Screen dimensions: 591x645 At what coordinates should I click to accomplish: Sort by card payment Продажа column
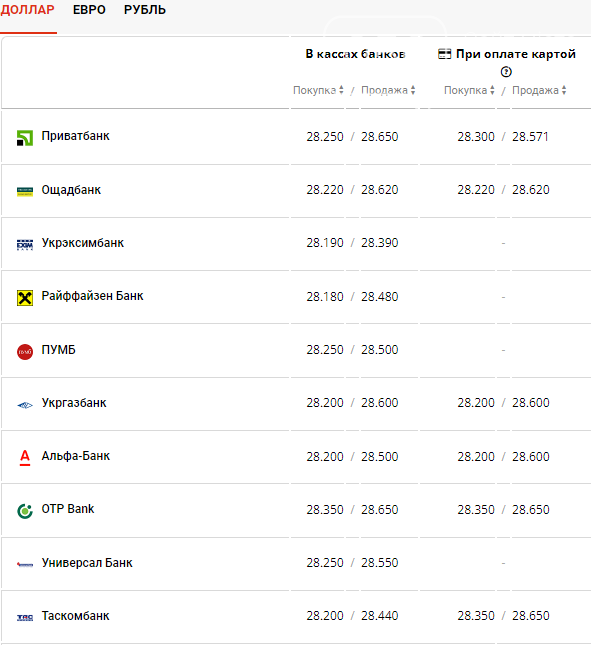pos(539,90)
